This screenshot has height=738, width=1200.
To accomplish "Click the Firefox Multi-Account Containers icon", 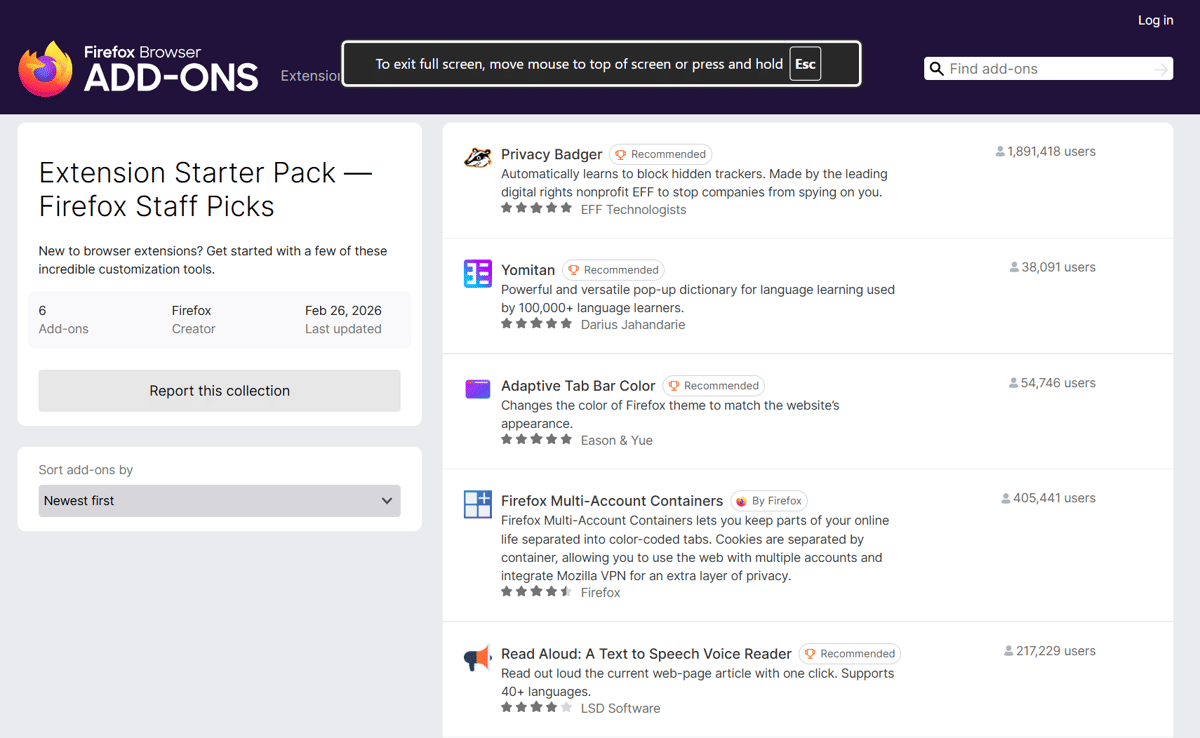I will point(477,504).
